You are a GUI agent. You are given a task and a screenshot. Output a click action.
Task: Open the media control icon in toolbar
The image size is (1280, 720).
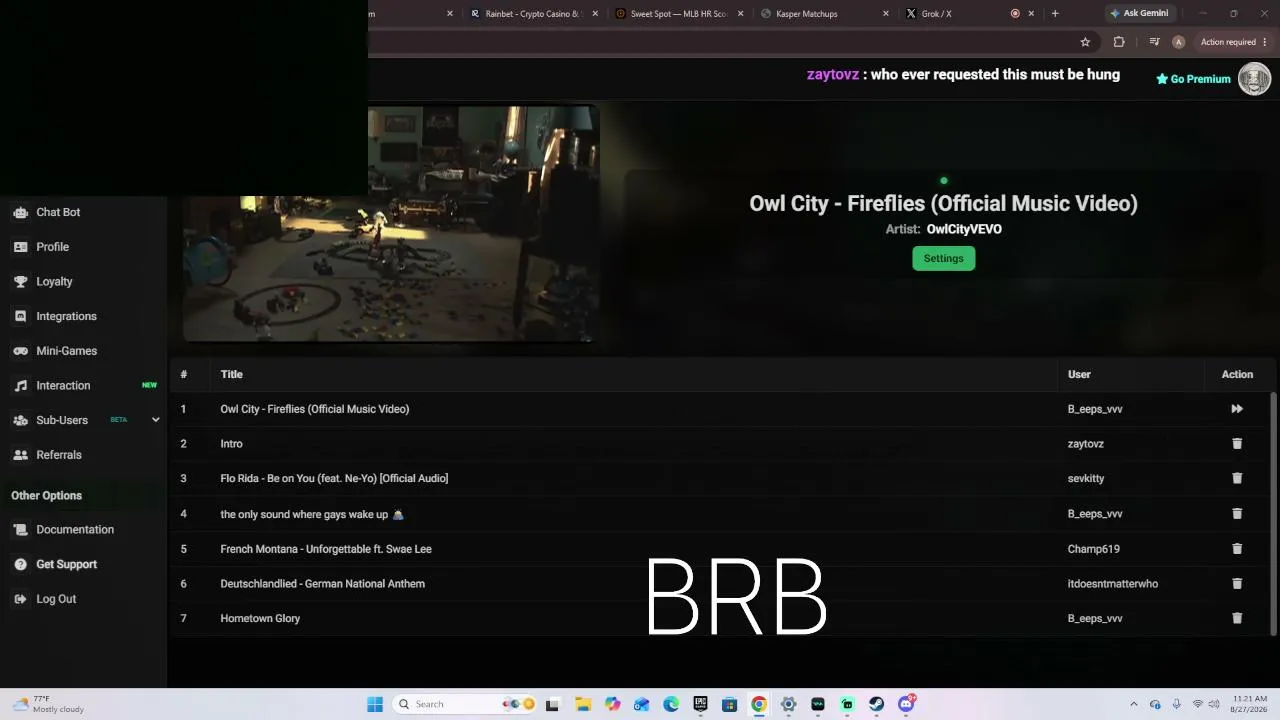(1154, 42)
